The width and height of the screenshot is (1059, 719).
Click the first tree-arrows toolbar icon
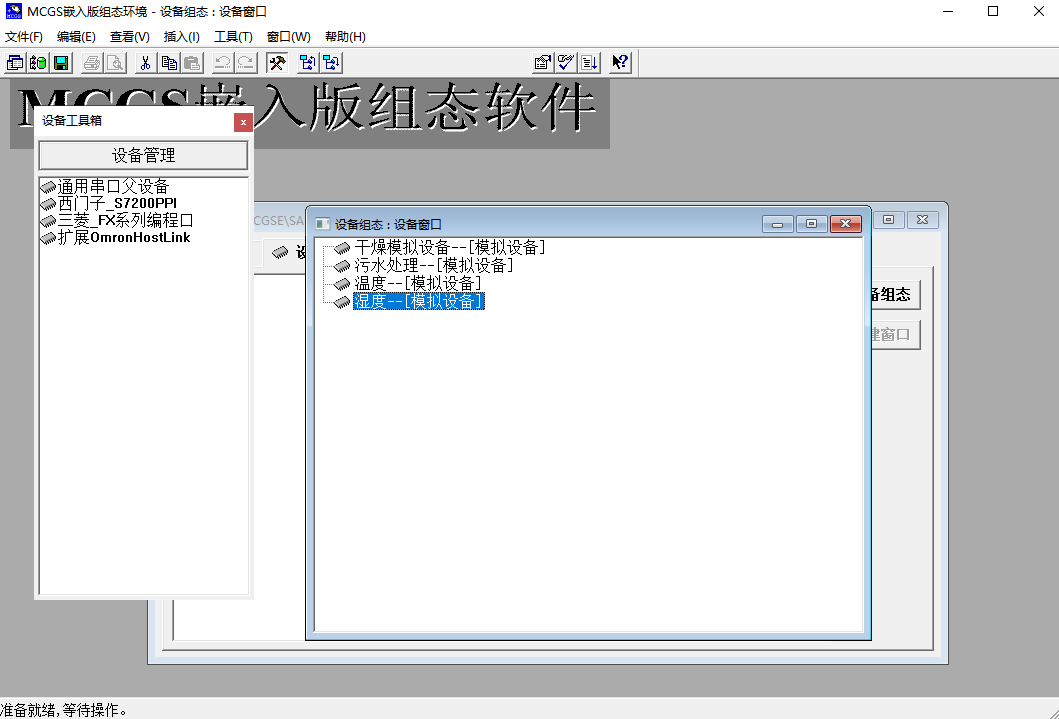tap(308, 63)
